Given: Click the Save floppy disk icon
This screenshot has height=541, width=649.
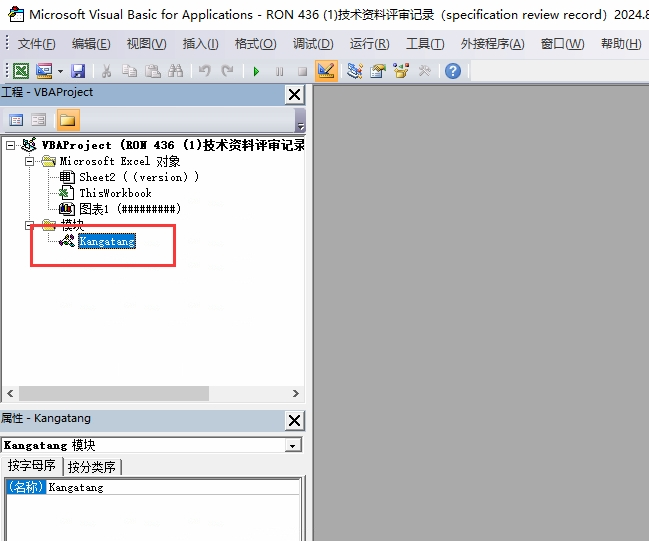Looking at the screenshot, I should click(x=78, y=71).
